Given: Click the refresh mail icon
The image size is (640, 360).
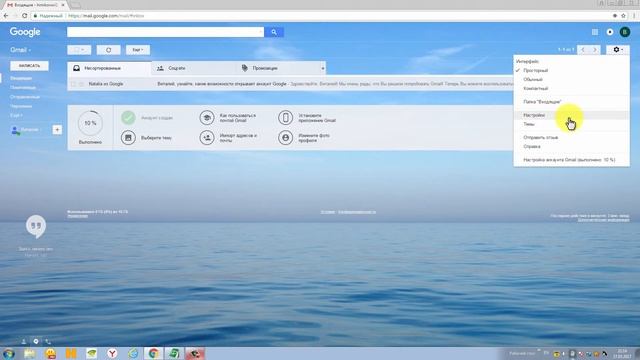Looking at the screenshot, I should click(109, 50).
